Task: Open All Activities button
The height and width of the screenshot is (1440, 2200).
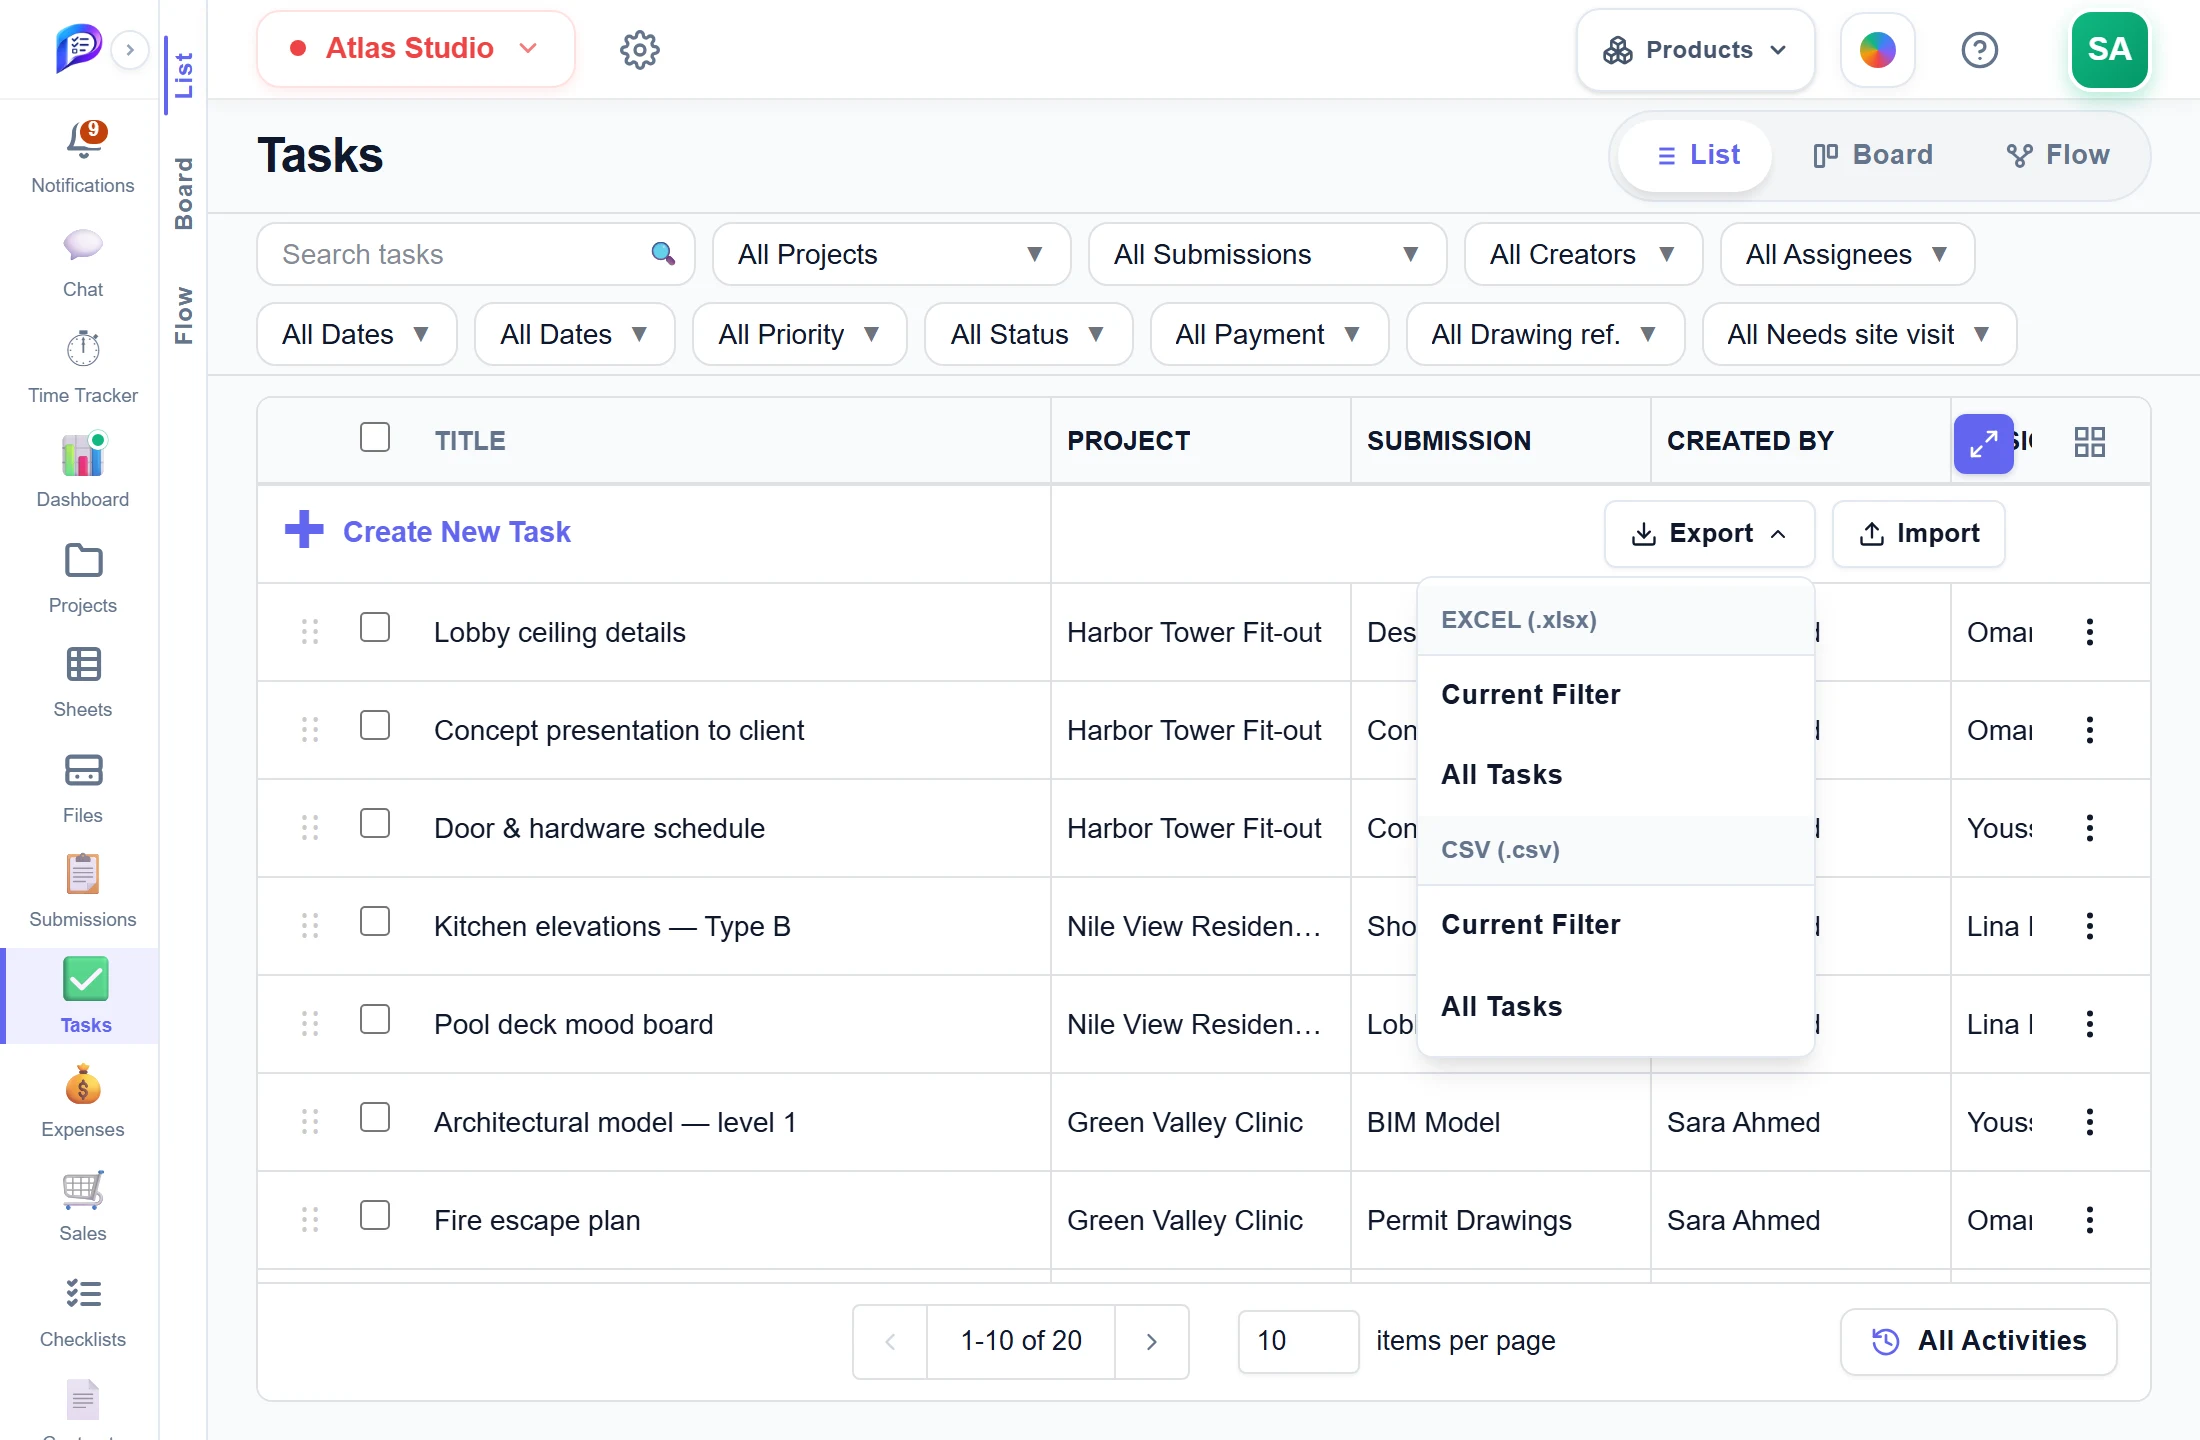Action: pos(1979,1341)
